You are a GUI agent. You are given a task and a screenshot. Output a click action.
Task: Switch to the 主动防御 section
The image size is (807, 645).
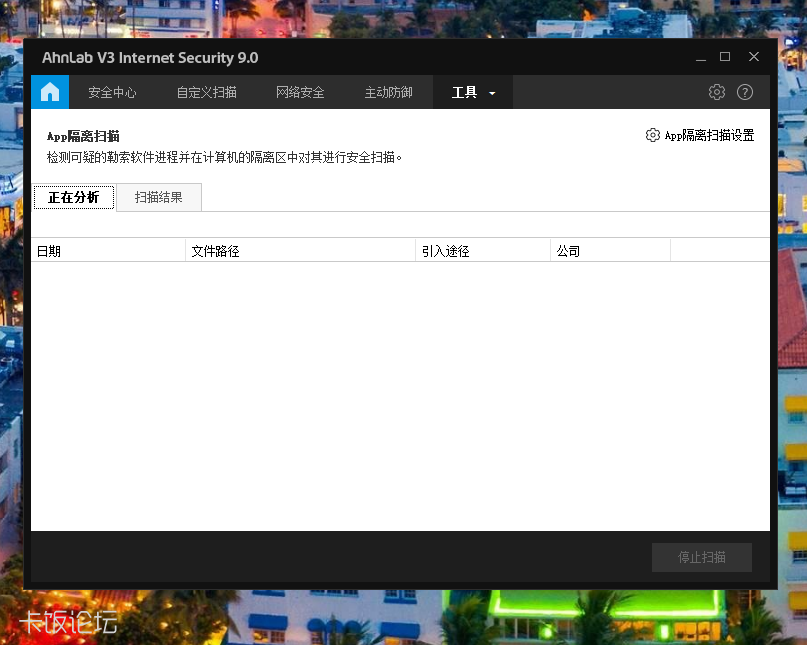pyautogui.click(x=389, y=91)
